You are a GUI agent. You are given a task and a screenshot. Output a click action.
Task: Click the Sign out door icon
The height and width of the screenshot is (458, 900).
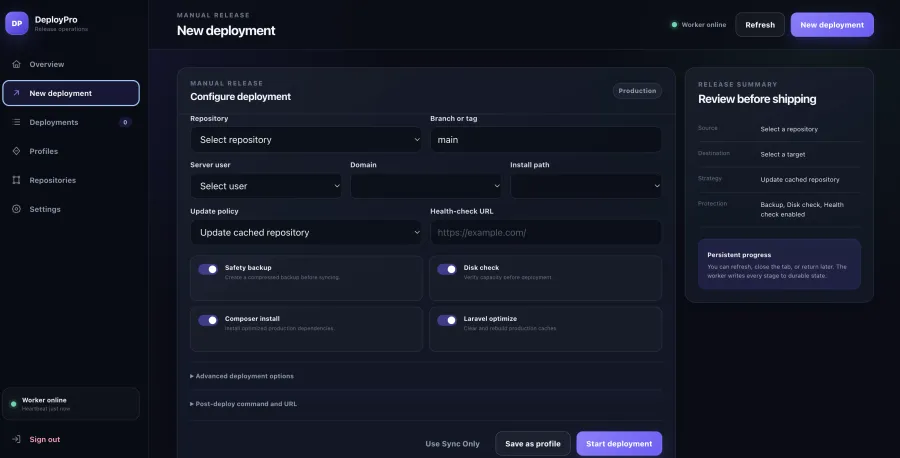coord(16,439)
